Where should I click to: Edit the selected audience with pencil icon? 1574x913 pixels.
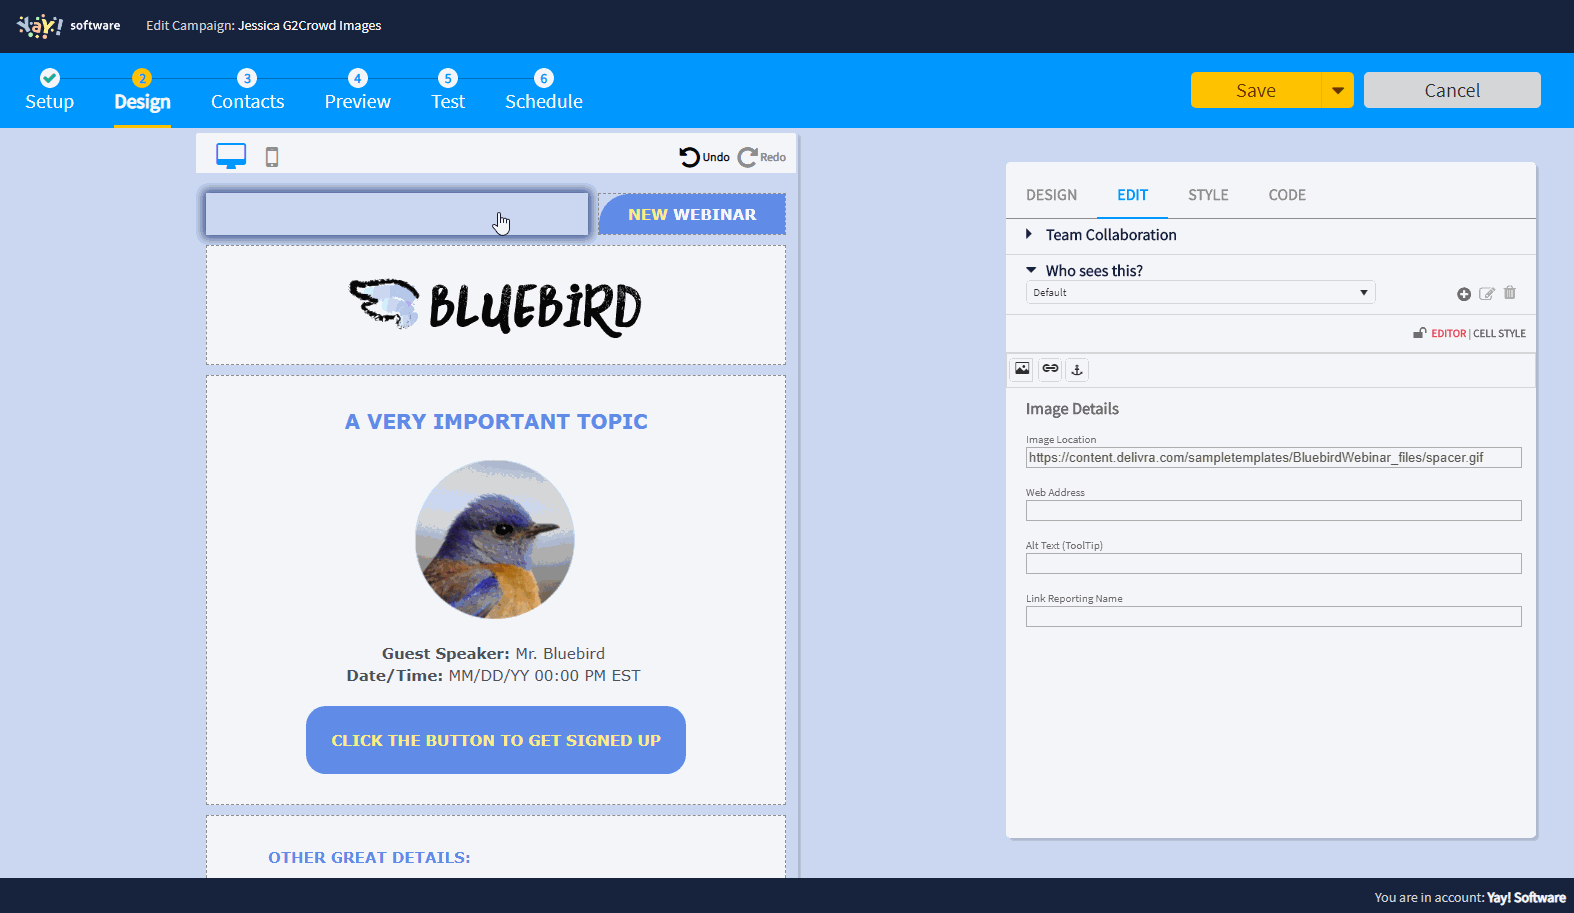click(x=1487, y=294)
